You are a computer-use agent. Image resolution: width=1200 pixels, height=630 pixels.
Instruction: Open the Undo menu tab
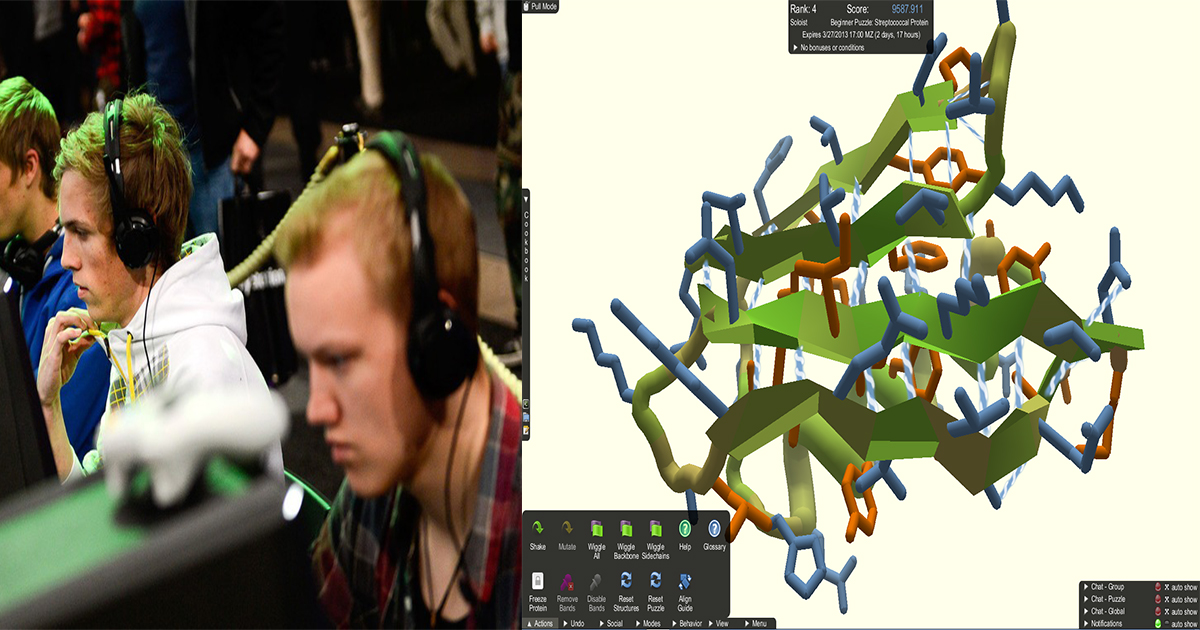coord(576,623)
